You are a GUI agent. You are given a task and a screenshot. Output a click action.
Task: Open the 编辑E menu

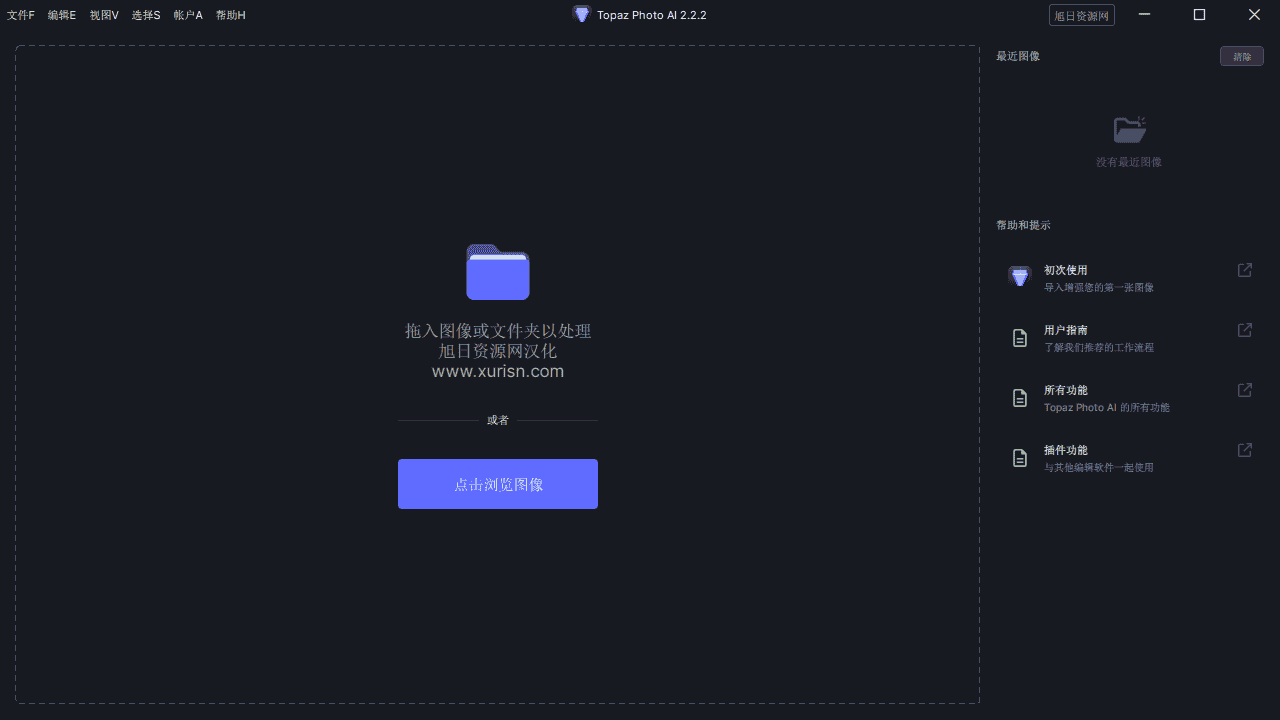(62, 15)
